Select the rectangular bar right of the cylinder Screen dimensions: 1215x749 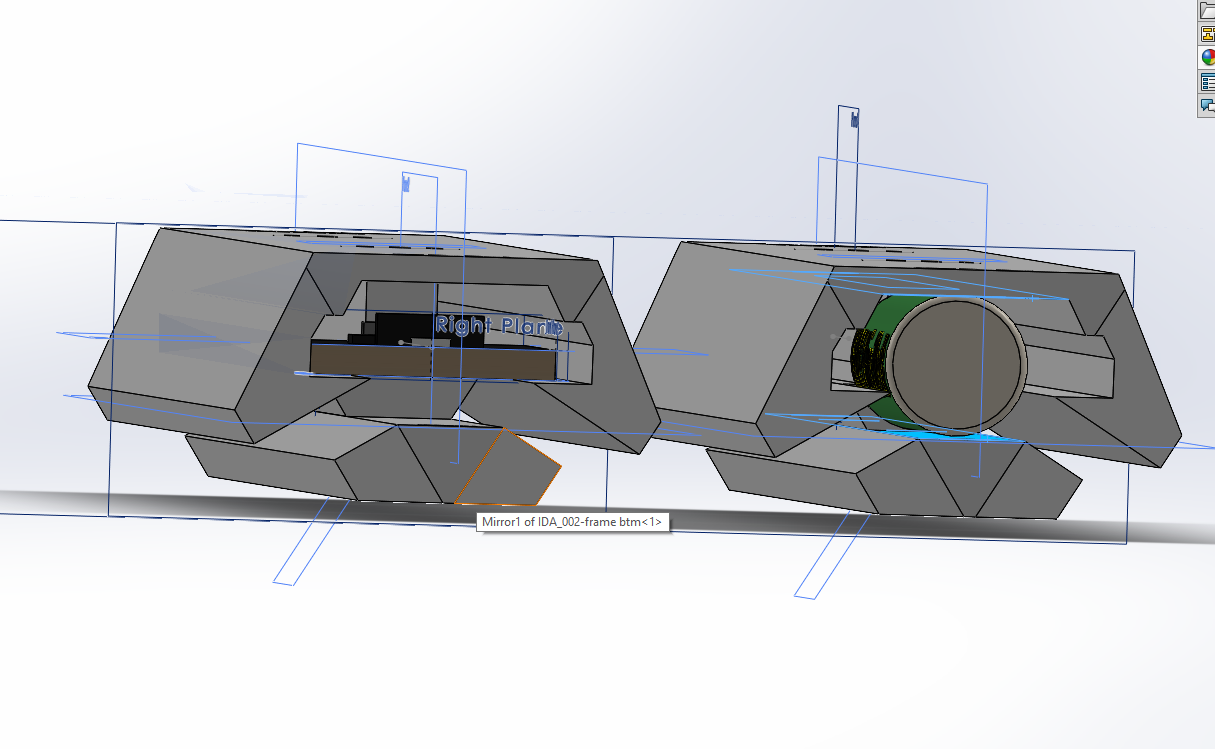(1070, 365)
